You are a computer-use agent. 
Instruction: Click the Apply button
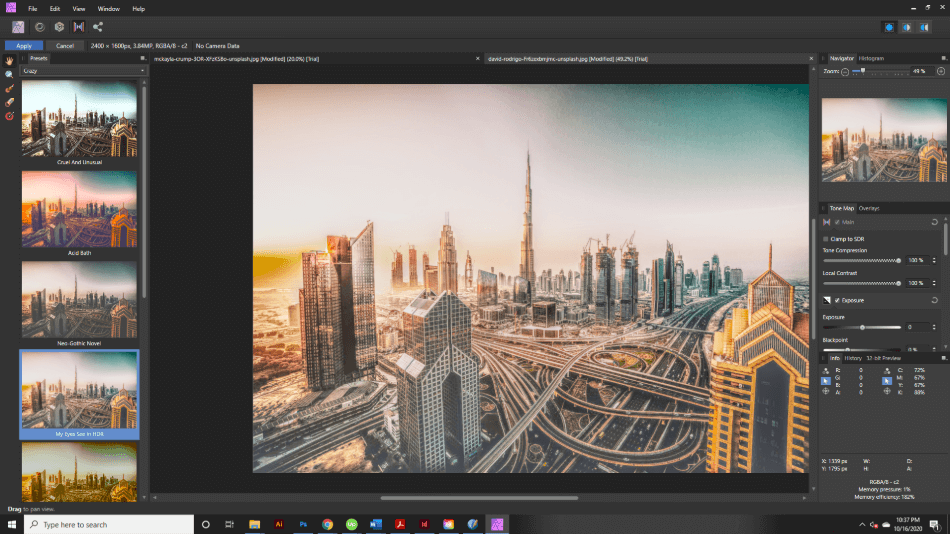[24, 45]
